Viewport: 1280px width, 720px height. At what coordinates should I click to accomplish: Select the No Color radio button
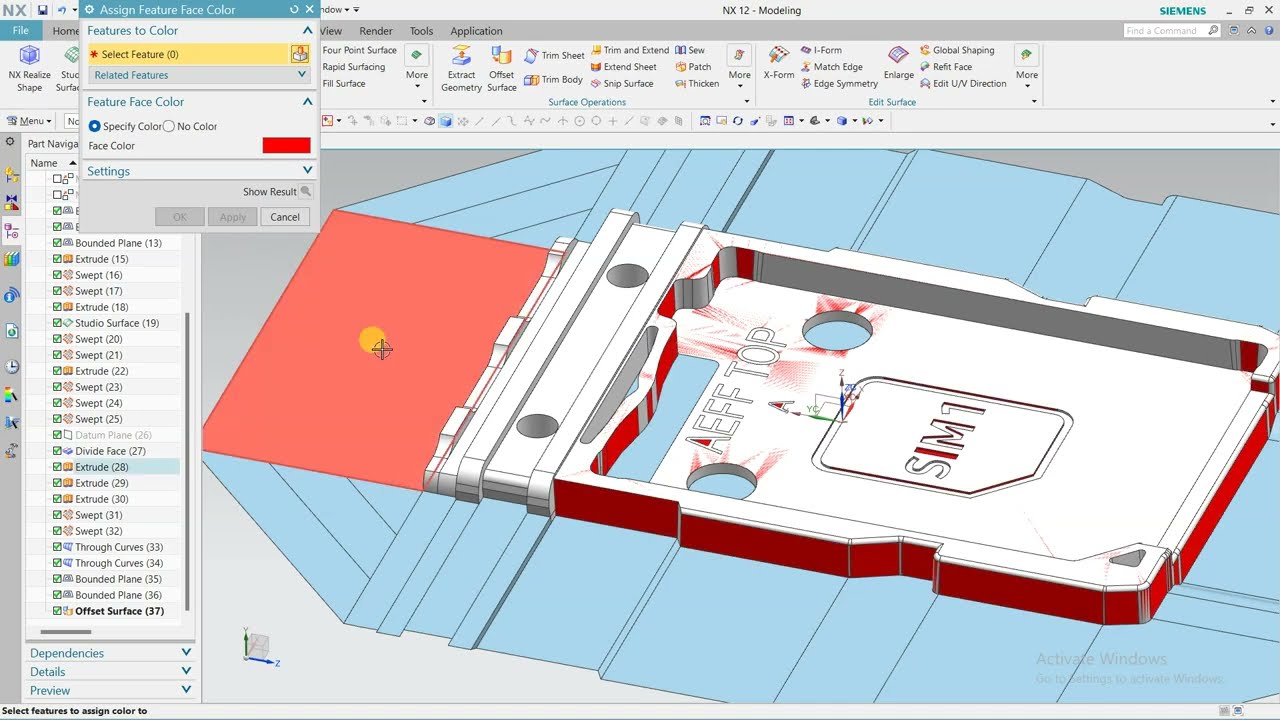168,126
